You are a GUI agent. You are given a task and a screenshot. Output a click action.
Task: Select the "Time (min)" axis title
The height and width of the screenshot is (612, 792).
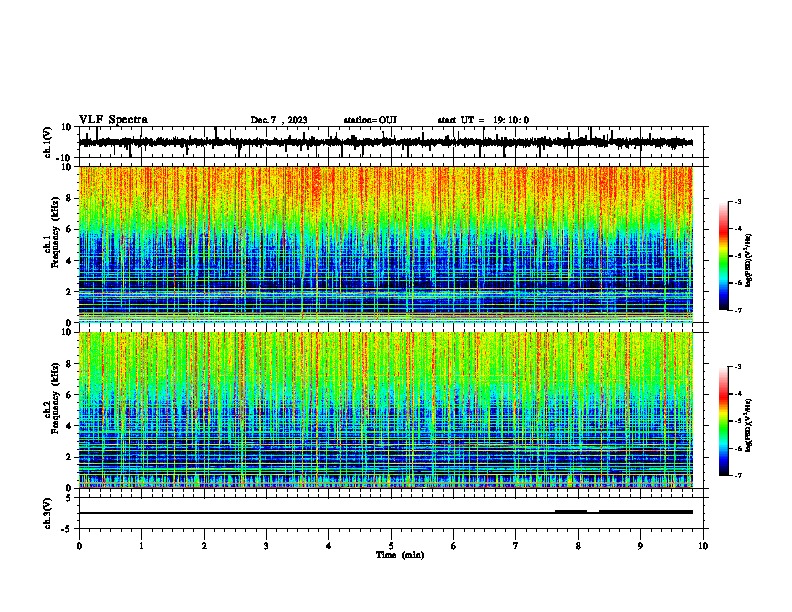[400, 555]
